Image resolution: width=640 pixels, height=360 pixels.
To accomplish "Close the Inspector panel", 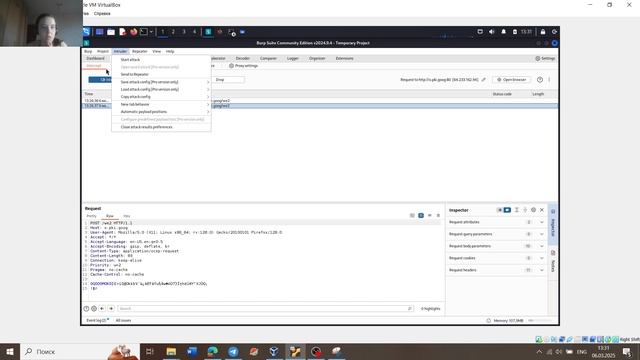I will tap(542, 210).
